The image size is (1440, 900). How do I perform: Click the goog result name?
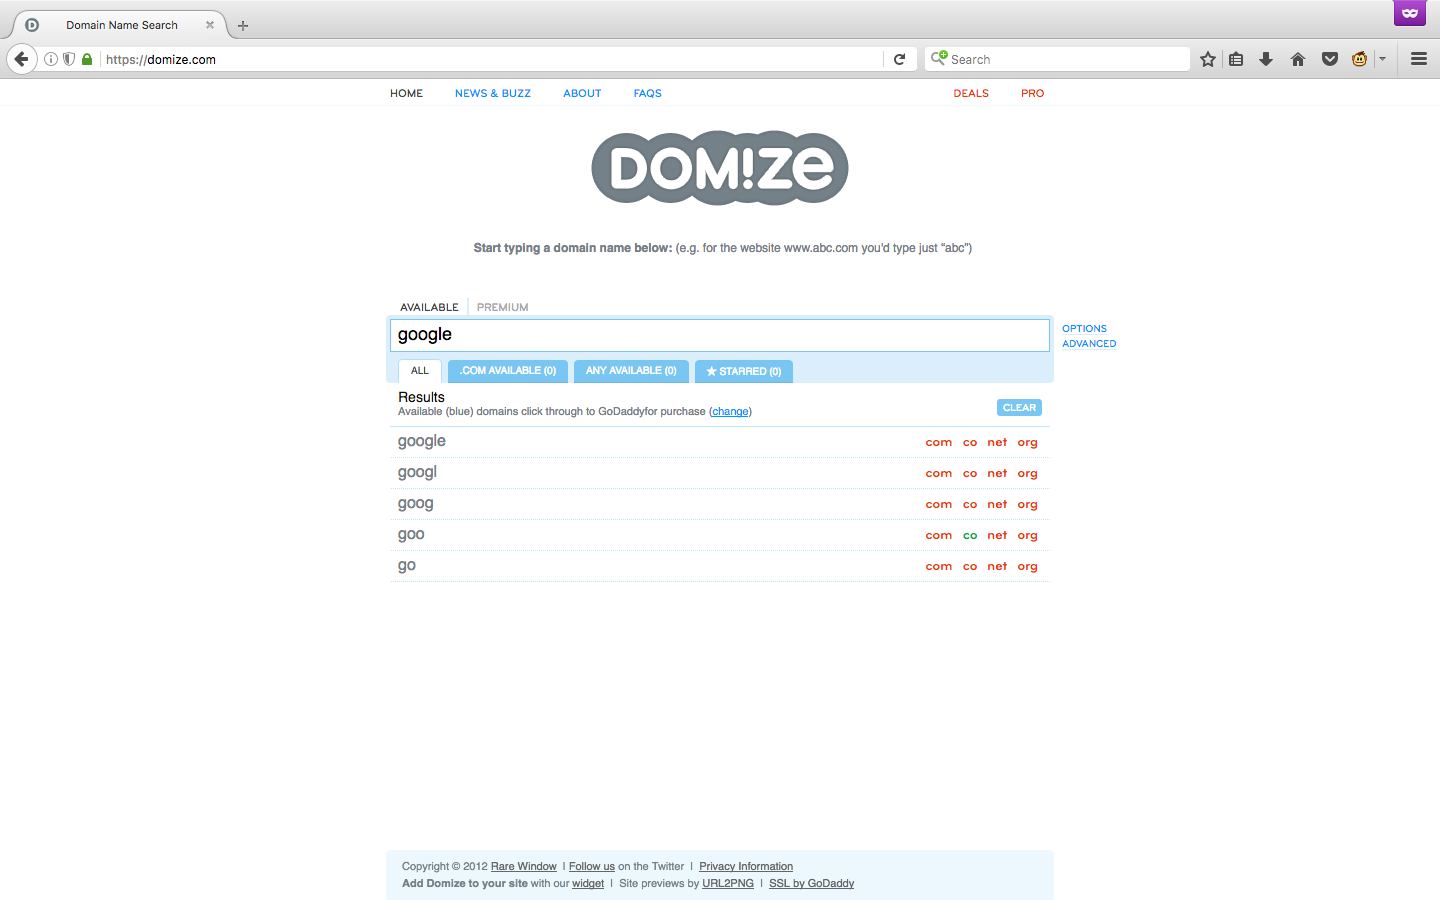pyautogui.click(x=415, y=503)
